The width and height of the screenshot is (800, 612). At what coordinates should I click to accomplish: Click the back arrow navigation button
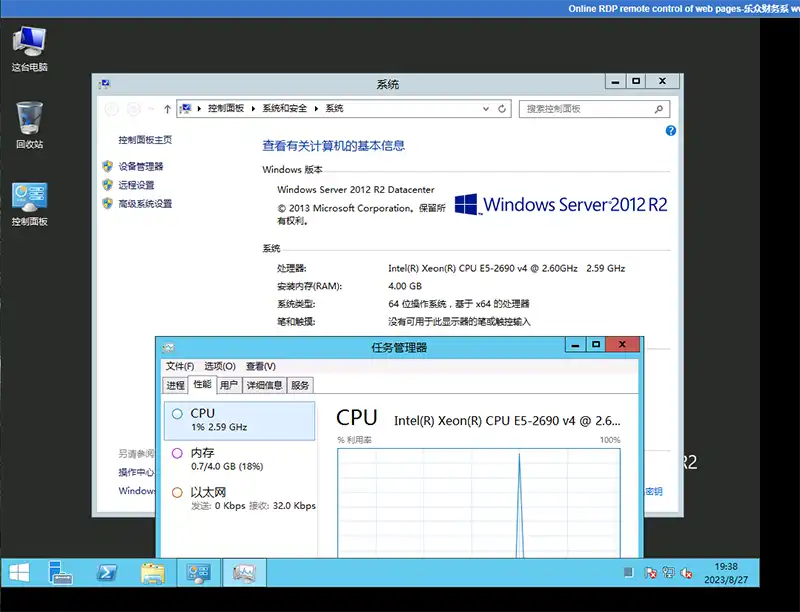point(112,109)
